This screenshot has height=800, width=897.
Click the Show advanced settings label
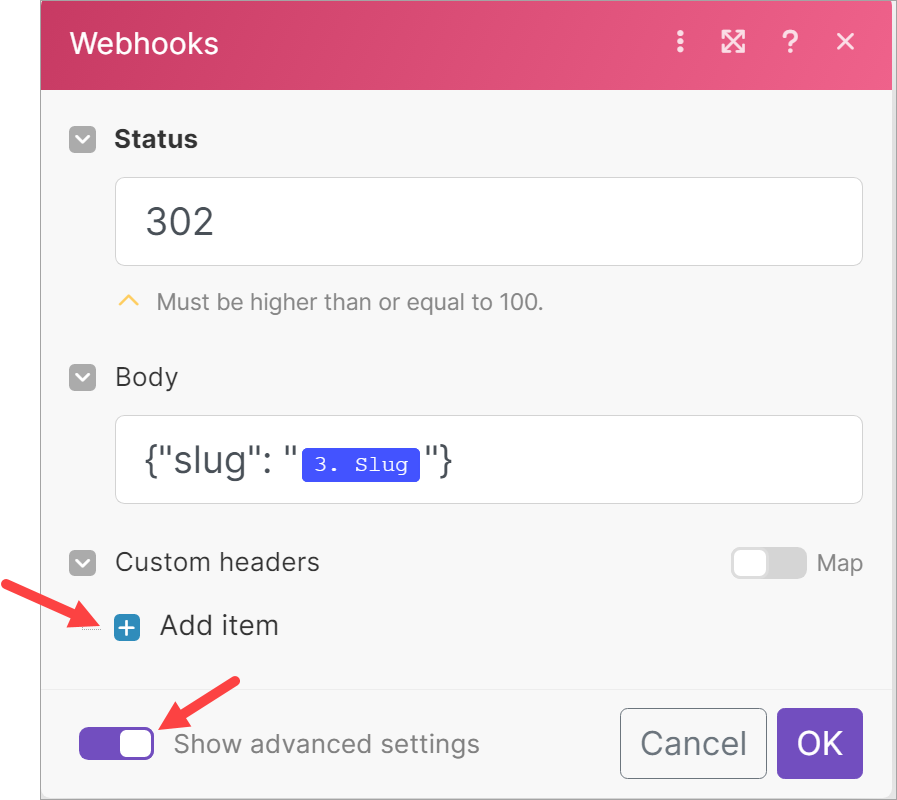click(327, 744)
